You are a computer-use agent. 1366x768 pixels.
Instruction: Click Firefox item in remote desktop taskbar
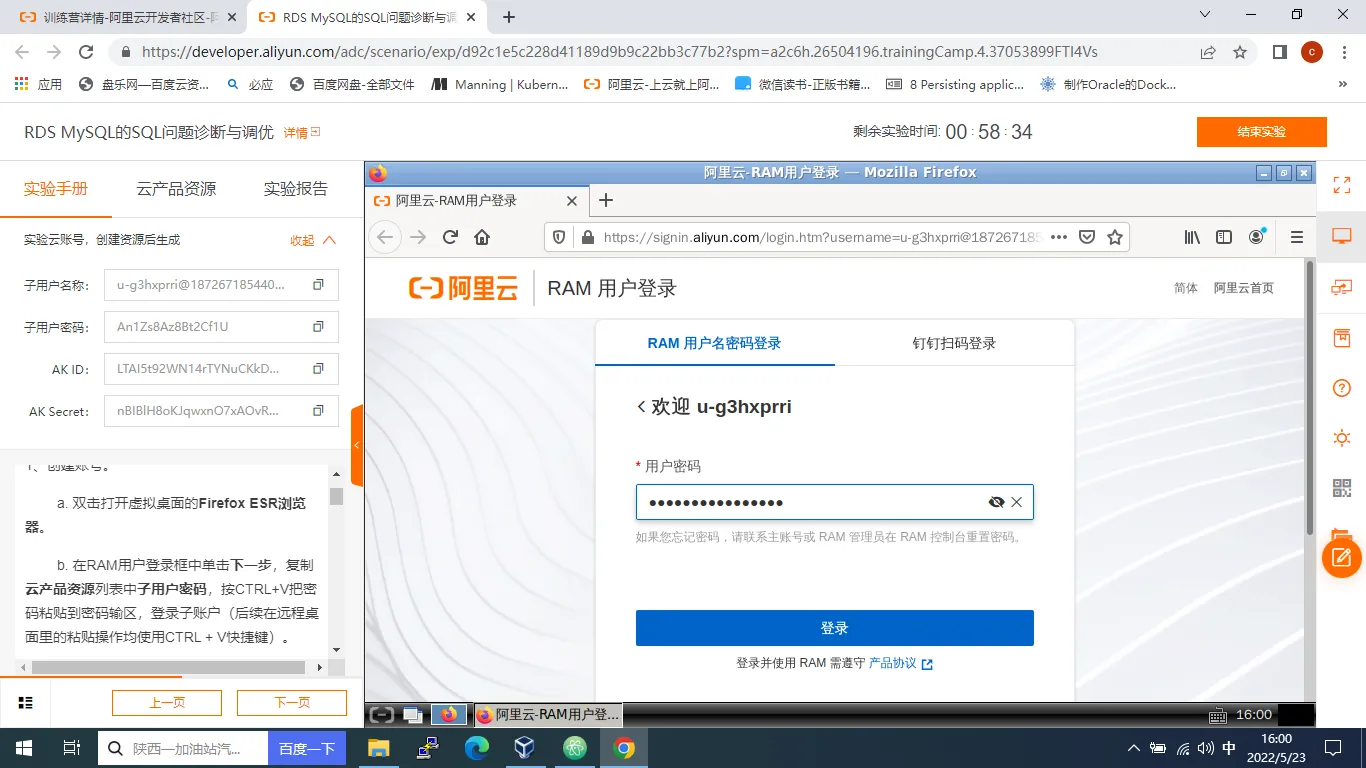coord(548,715)
